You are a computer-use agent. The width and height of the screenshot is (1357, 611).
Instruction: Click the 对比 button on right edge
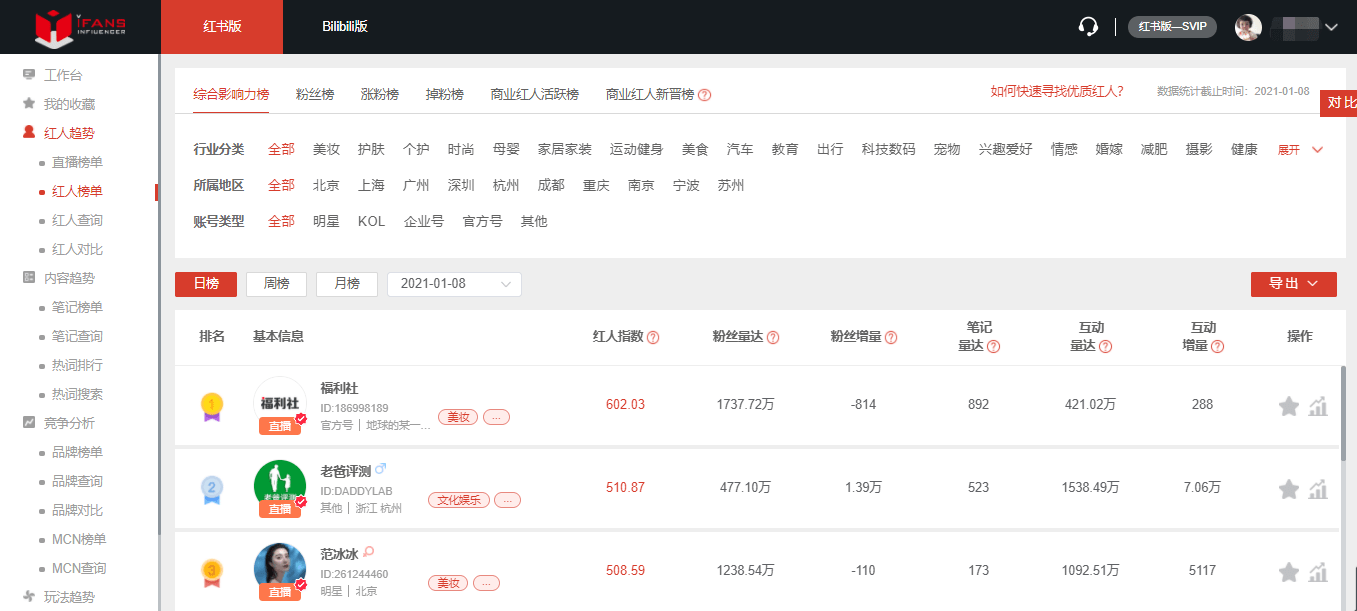[1341, 103]
